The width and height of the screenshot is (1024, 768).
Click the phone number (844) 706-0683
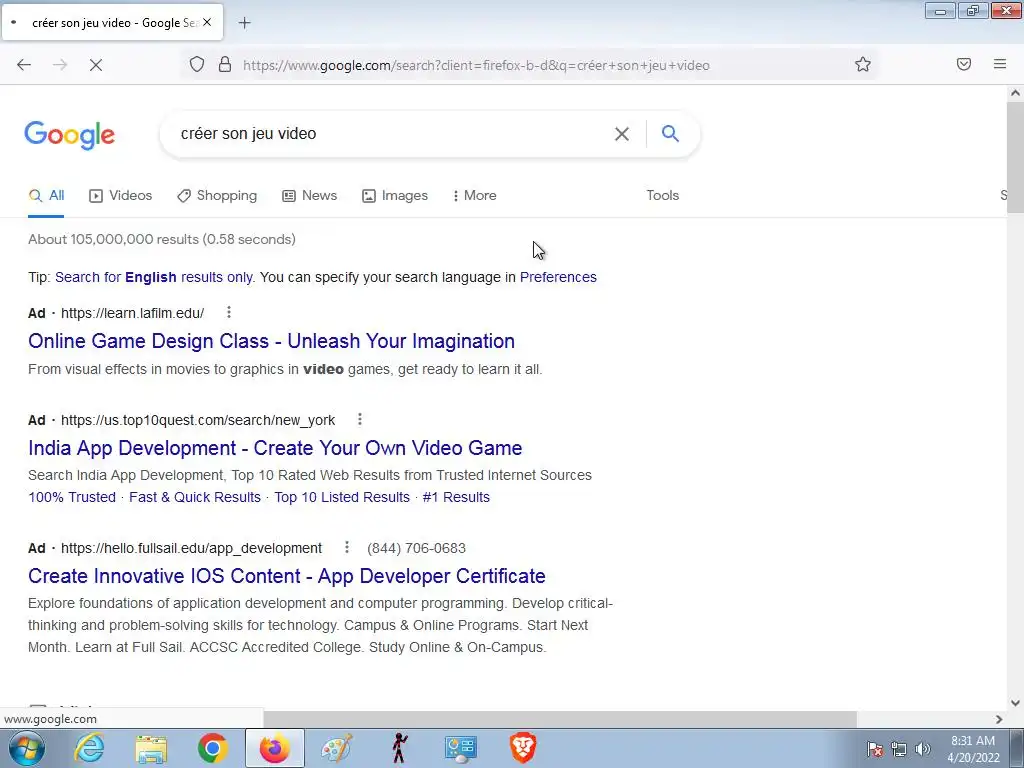point(417,548)
